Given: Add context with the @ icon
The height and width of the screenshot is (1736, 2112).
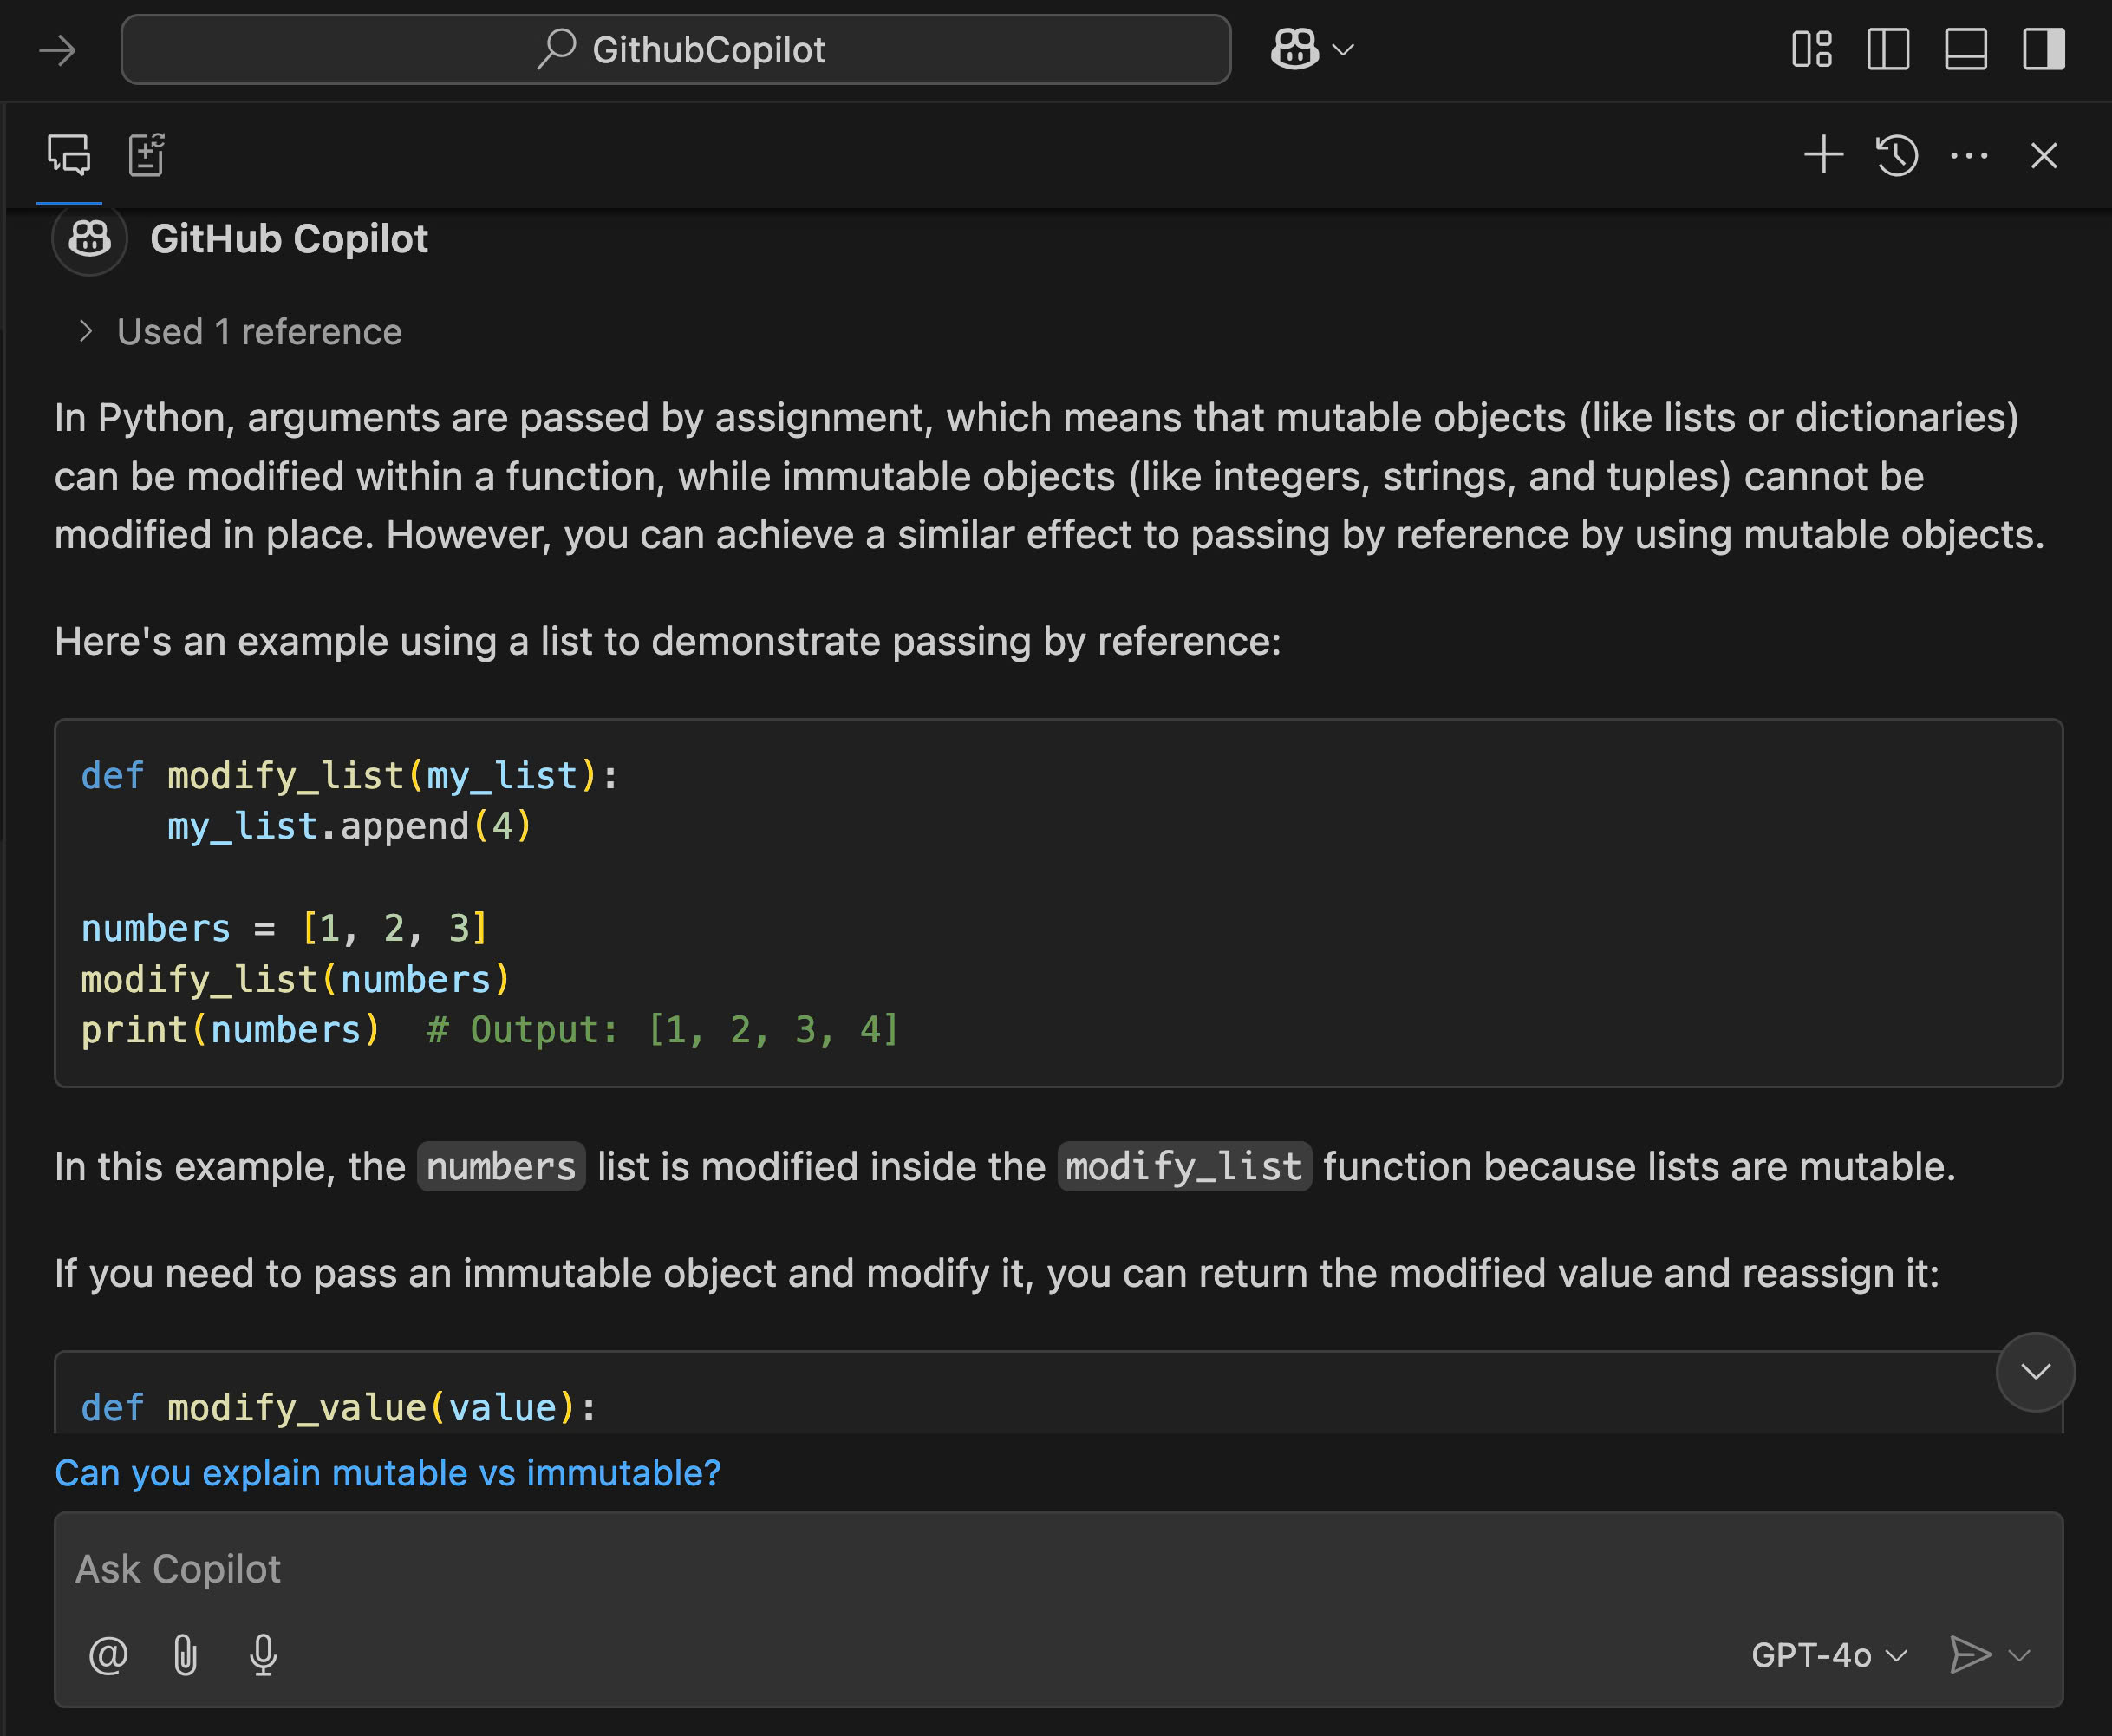Looking at the screenshot, I should coord(108,1654).
